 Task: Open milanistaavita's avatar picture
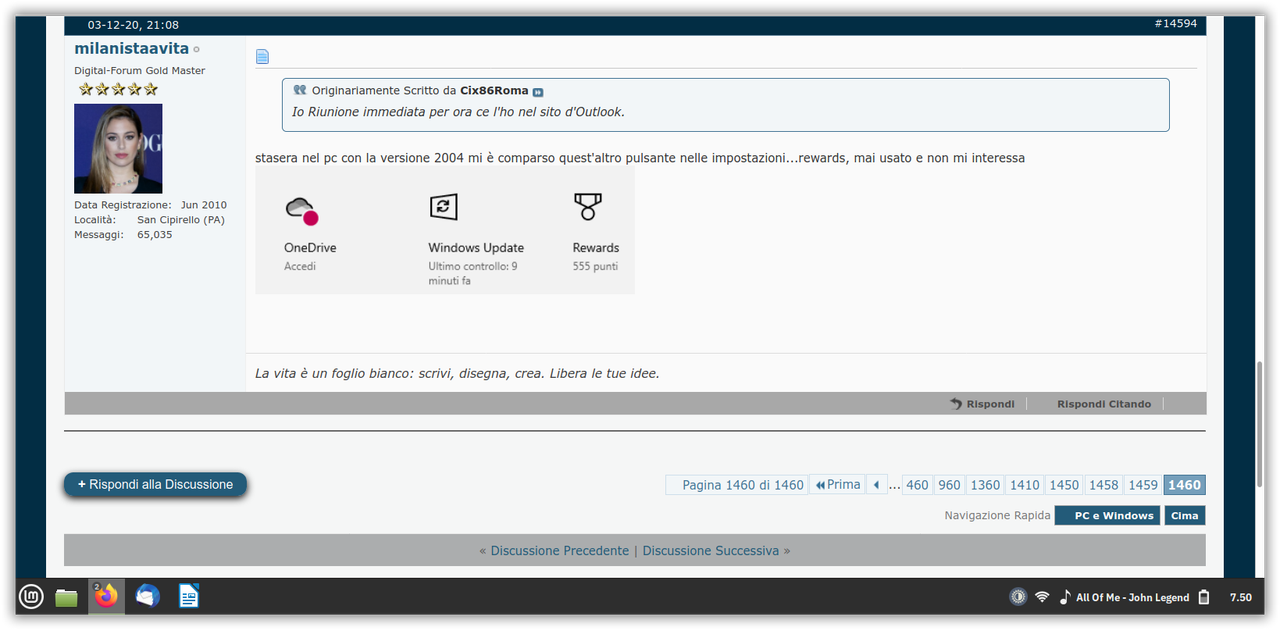tap(118, 148)
